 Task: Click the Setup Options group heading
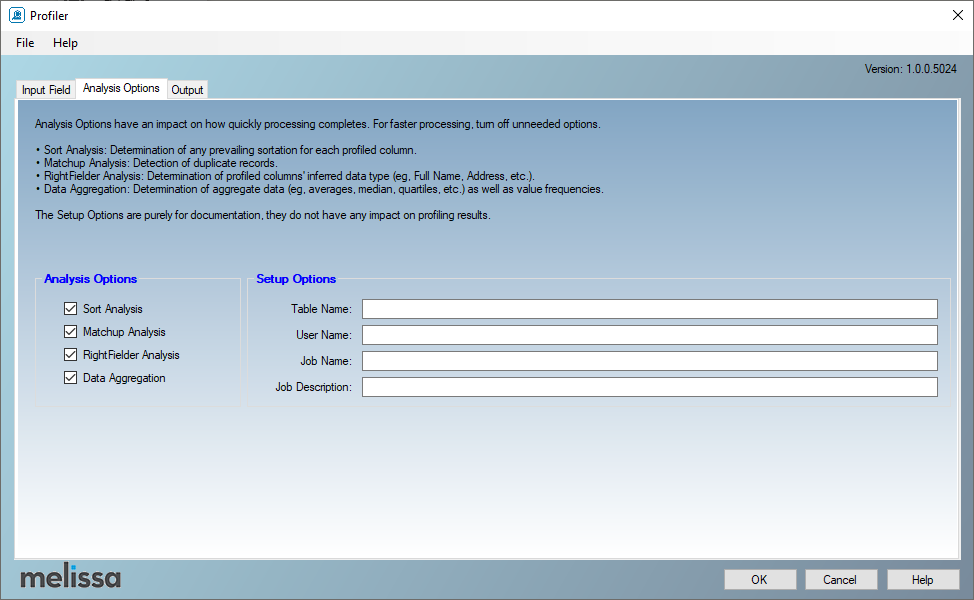[296, 279]
